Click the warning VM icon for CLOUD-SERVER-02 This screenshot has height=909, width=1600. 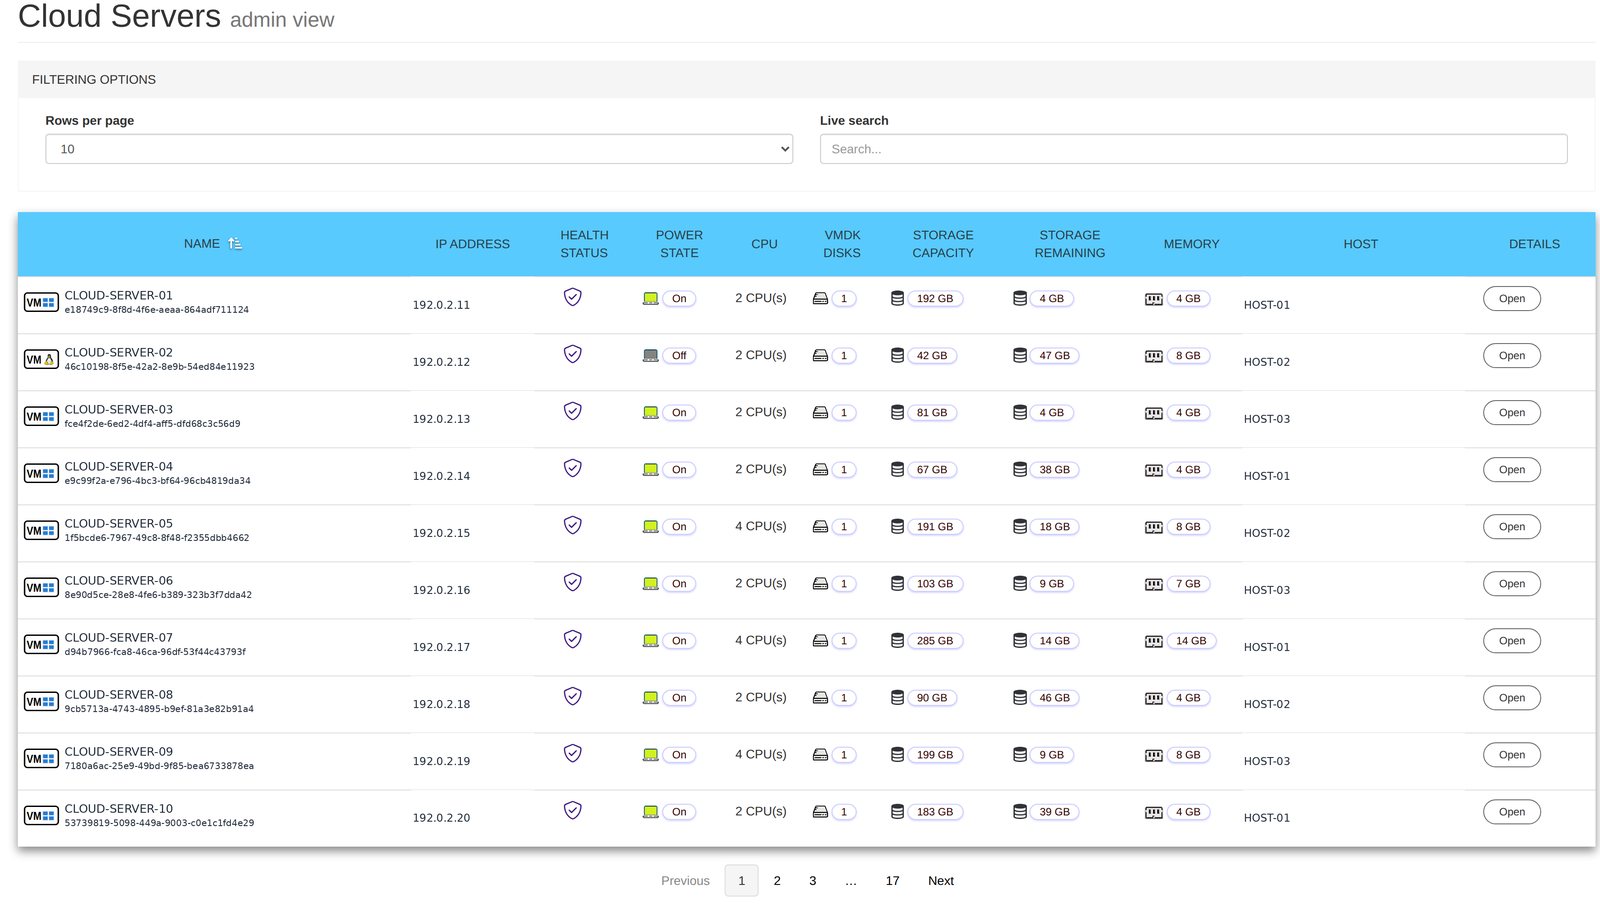(41, 359)
